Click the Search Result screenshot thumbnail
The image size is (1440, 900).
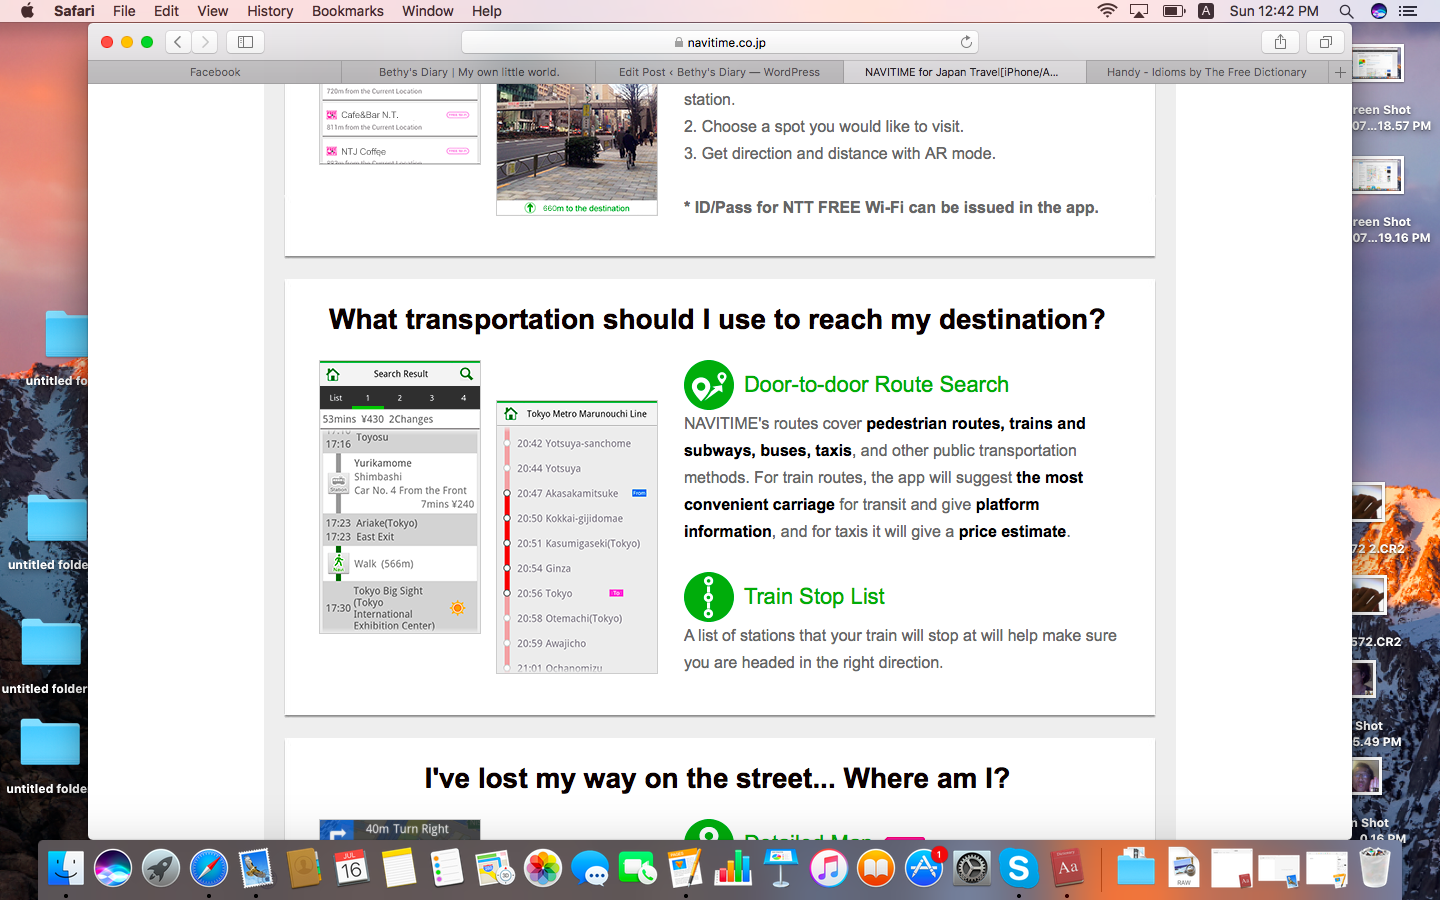[400, 497]
